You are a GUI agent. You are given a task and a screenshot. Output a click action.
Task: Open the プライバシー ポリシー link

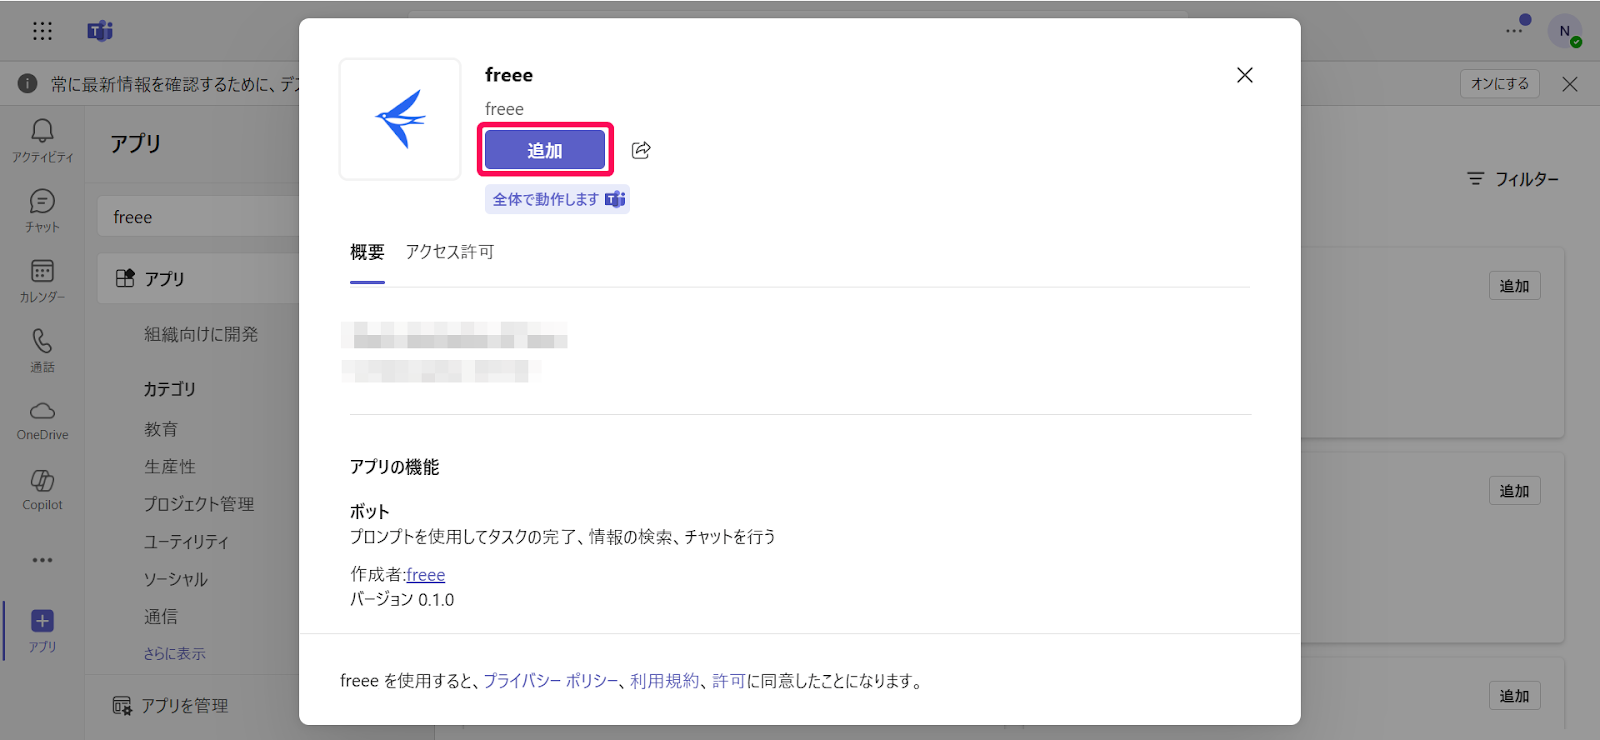click(551, 681)
